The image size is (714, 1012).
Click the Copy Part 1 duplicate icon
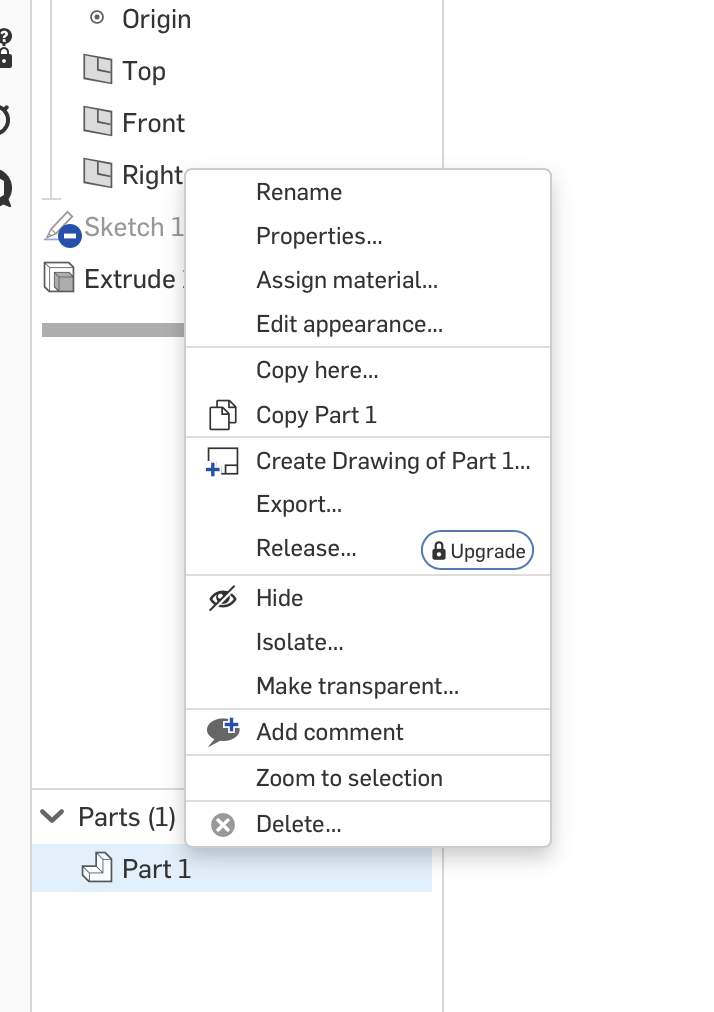222,414
